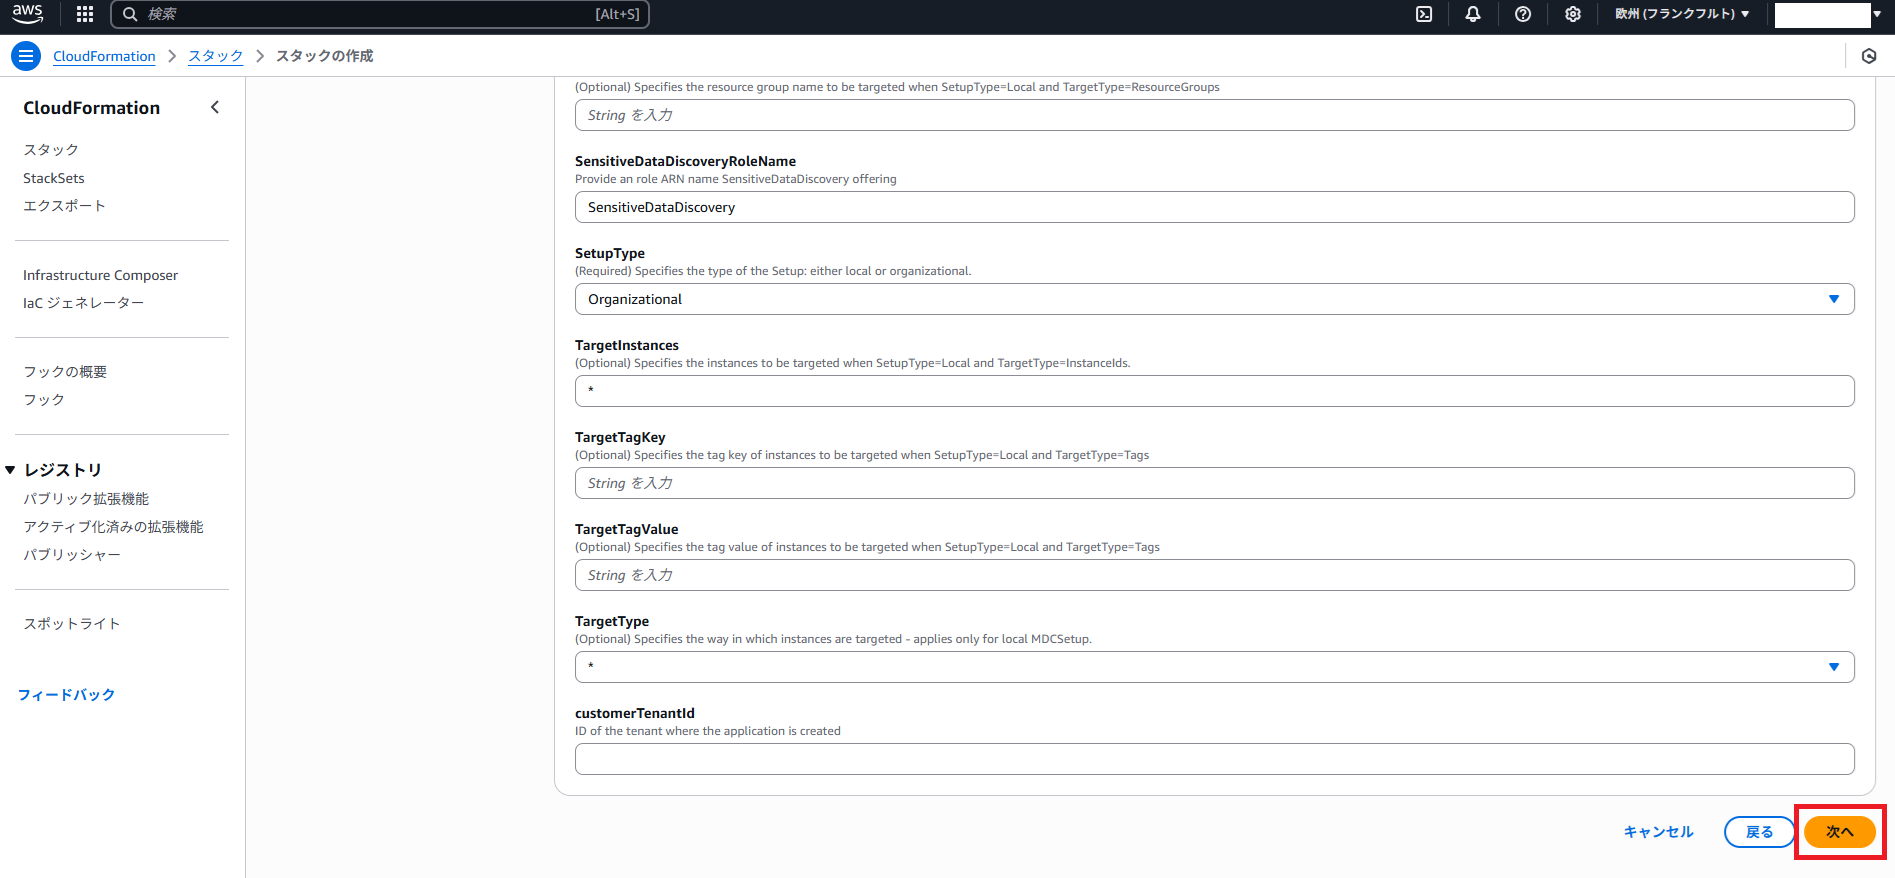Click the SensitiveDataDiscoveryRoleName field
The image size is (1895, 878).
(1214, 207)
